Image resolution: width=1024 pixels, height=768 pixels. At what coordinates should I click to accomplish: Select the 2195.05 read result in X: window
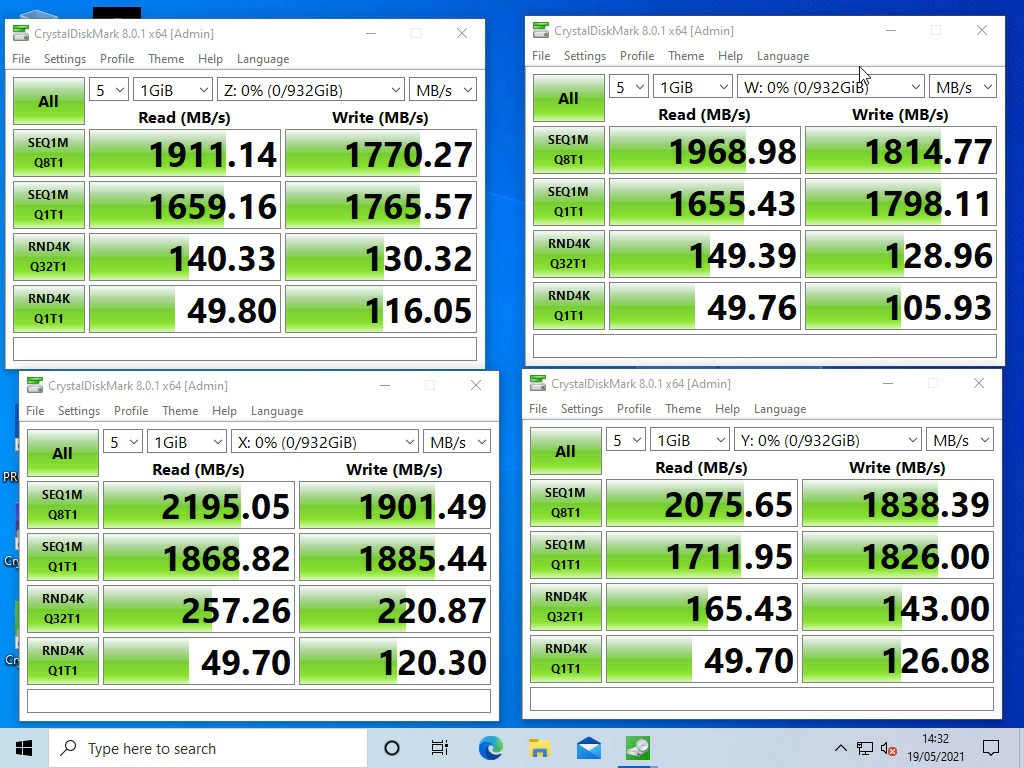[x=199, y=505]
